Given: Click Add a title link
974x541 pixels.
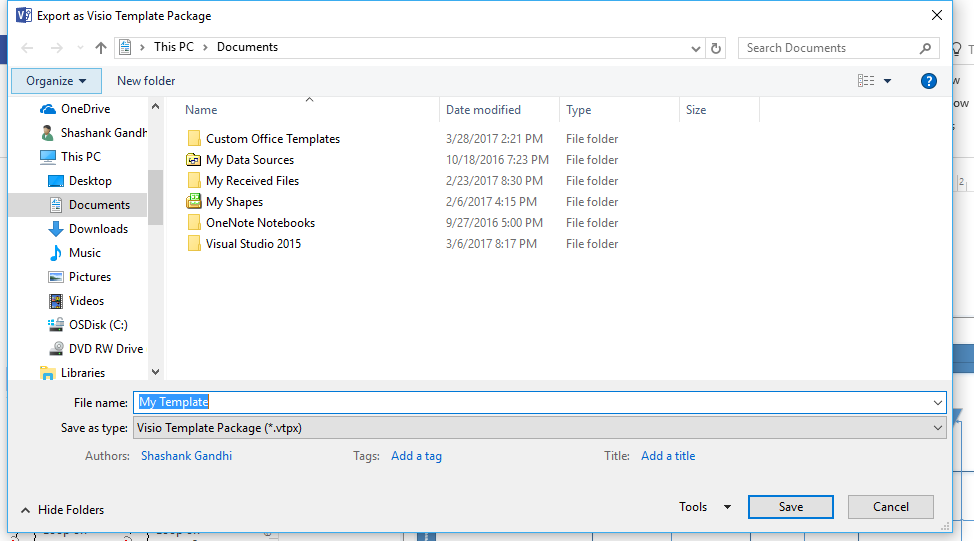Looking at the screenshot, I should 668,456.
